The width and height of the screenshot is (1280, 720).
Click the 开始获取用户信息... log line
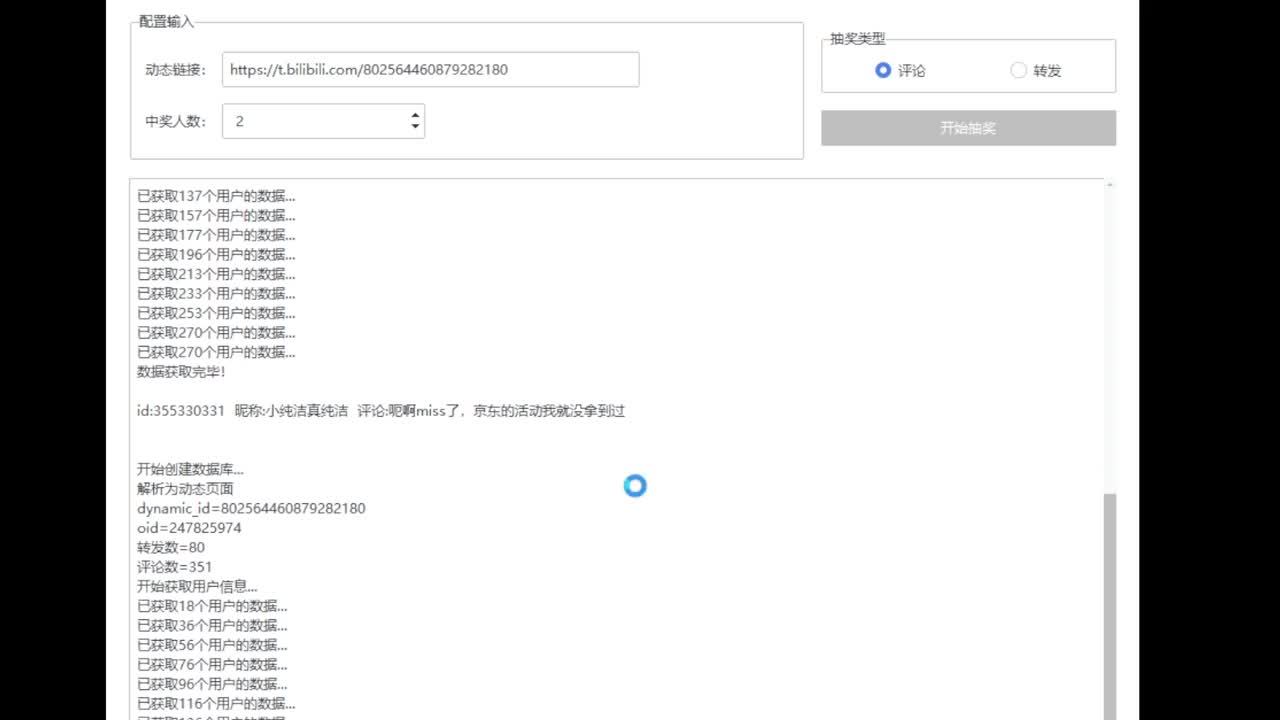click(x=197, y=586)
